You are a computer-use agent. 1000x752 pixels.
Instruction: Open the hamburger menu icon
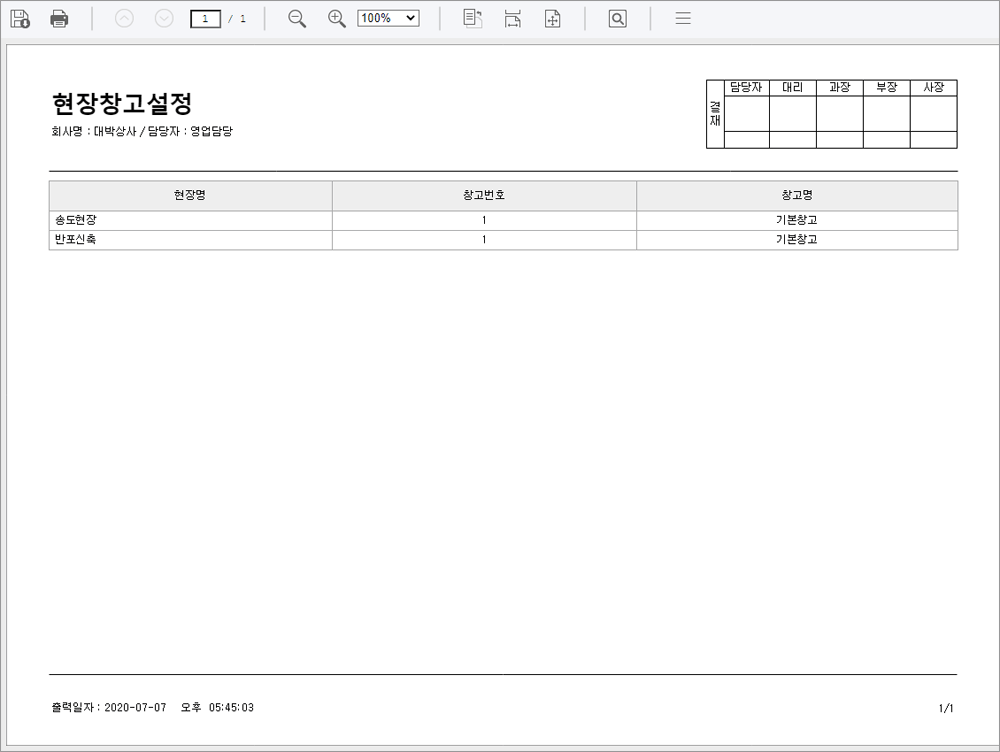click(x=683, y=18)
